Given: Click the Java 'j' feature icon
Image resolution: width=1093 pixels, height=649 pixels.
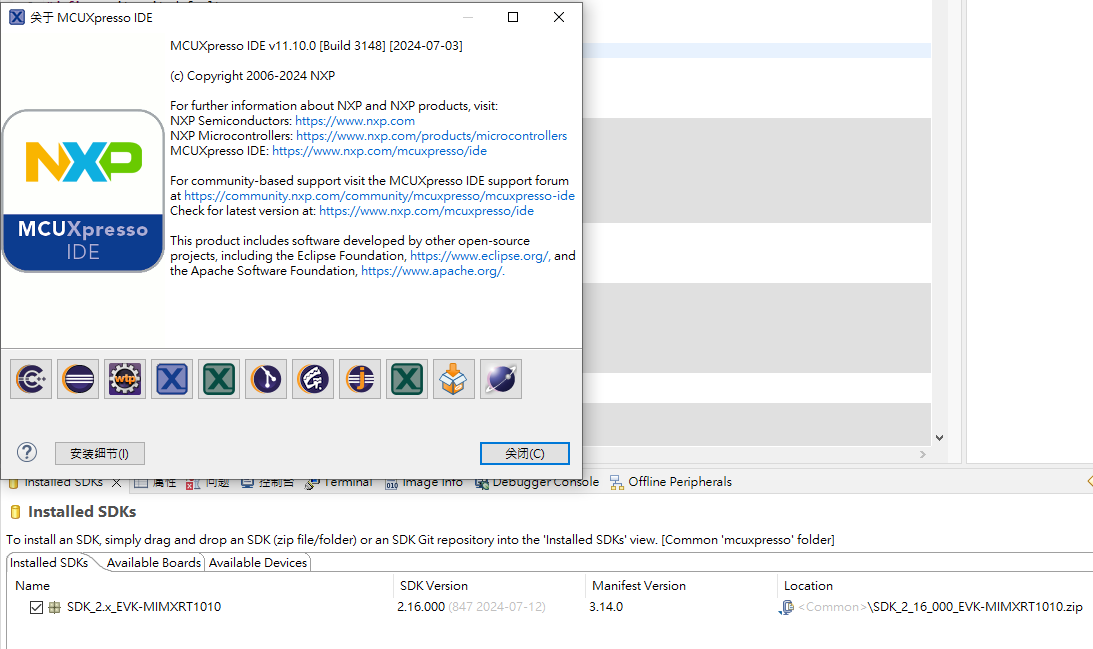Looking at the screenshot, I should [x=359, y=379].
